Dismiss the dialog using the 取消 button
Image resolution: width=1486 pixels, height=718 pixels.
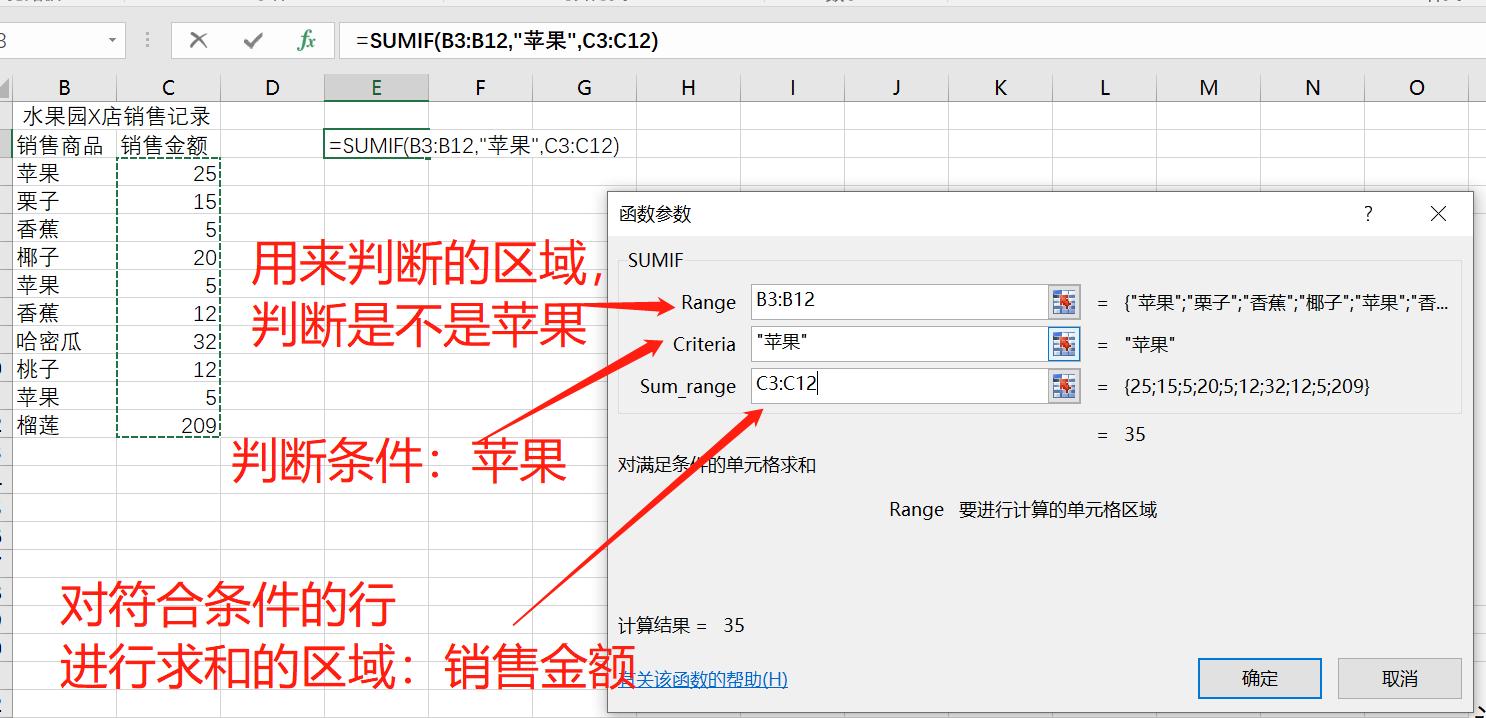coord(1399,678)
